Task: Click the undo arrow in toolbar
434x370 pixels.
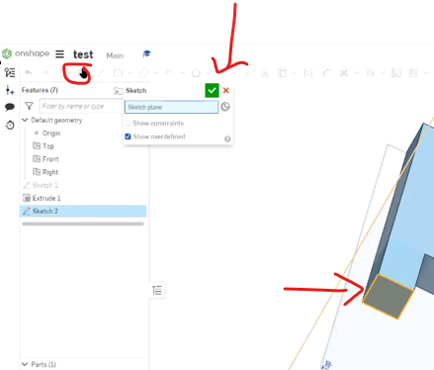Action: pyautogui.click(x=29, y=72)
